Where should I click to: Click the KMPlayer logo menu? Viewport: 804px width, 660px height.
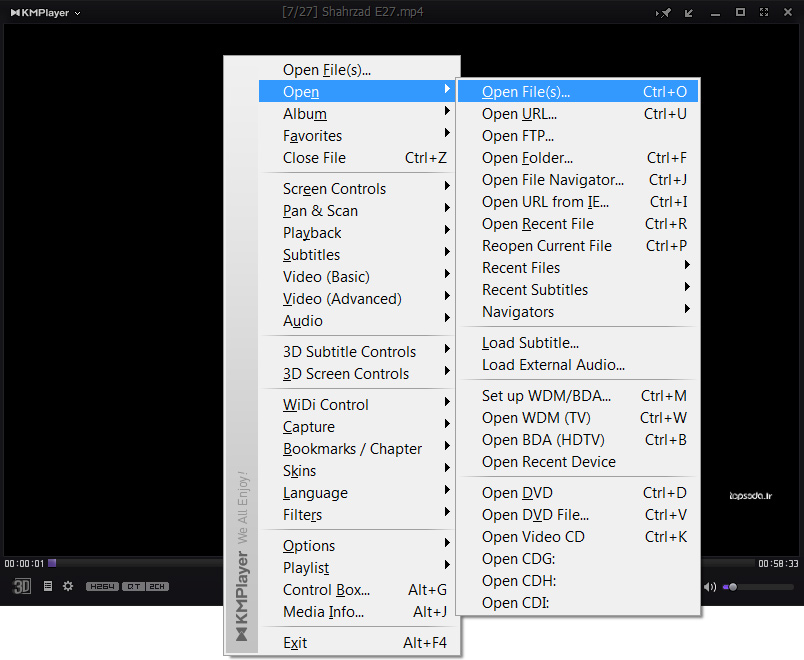tap(45, 13)
